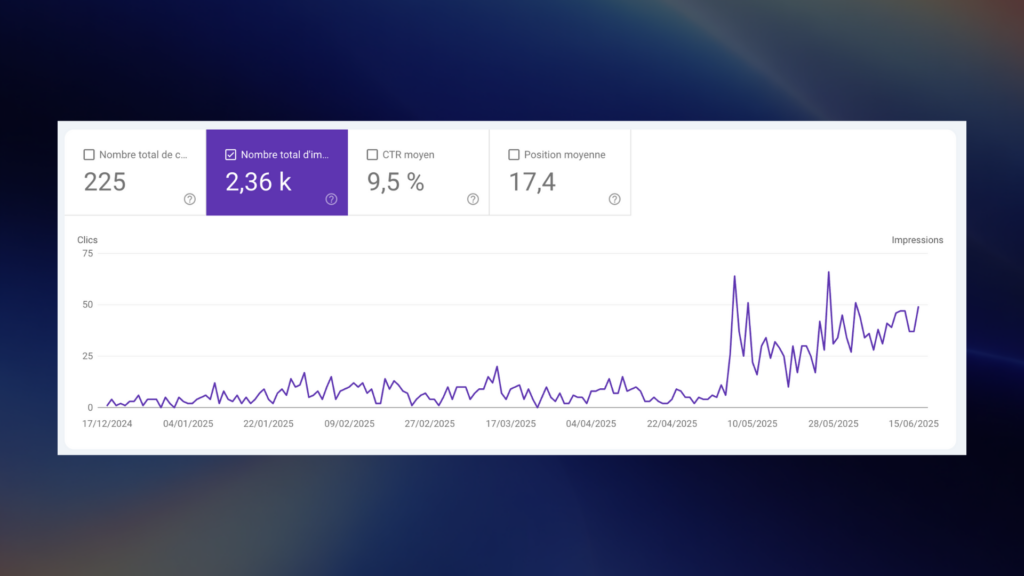Enable the Nombre total de clics checkbox

(x=89, y=155)
